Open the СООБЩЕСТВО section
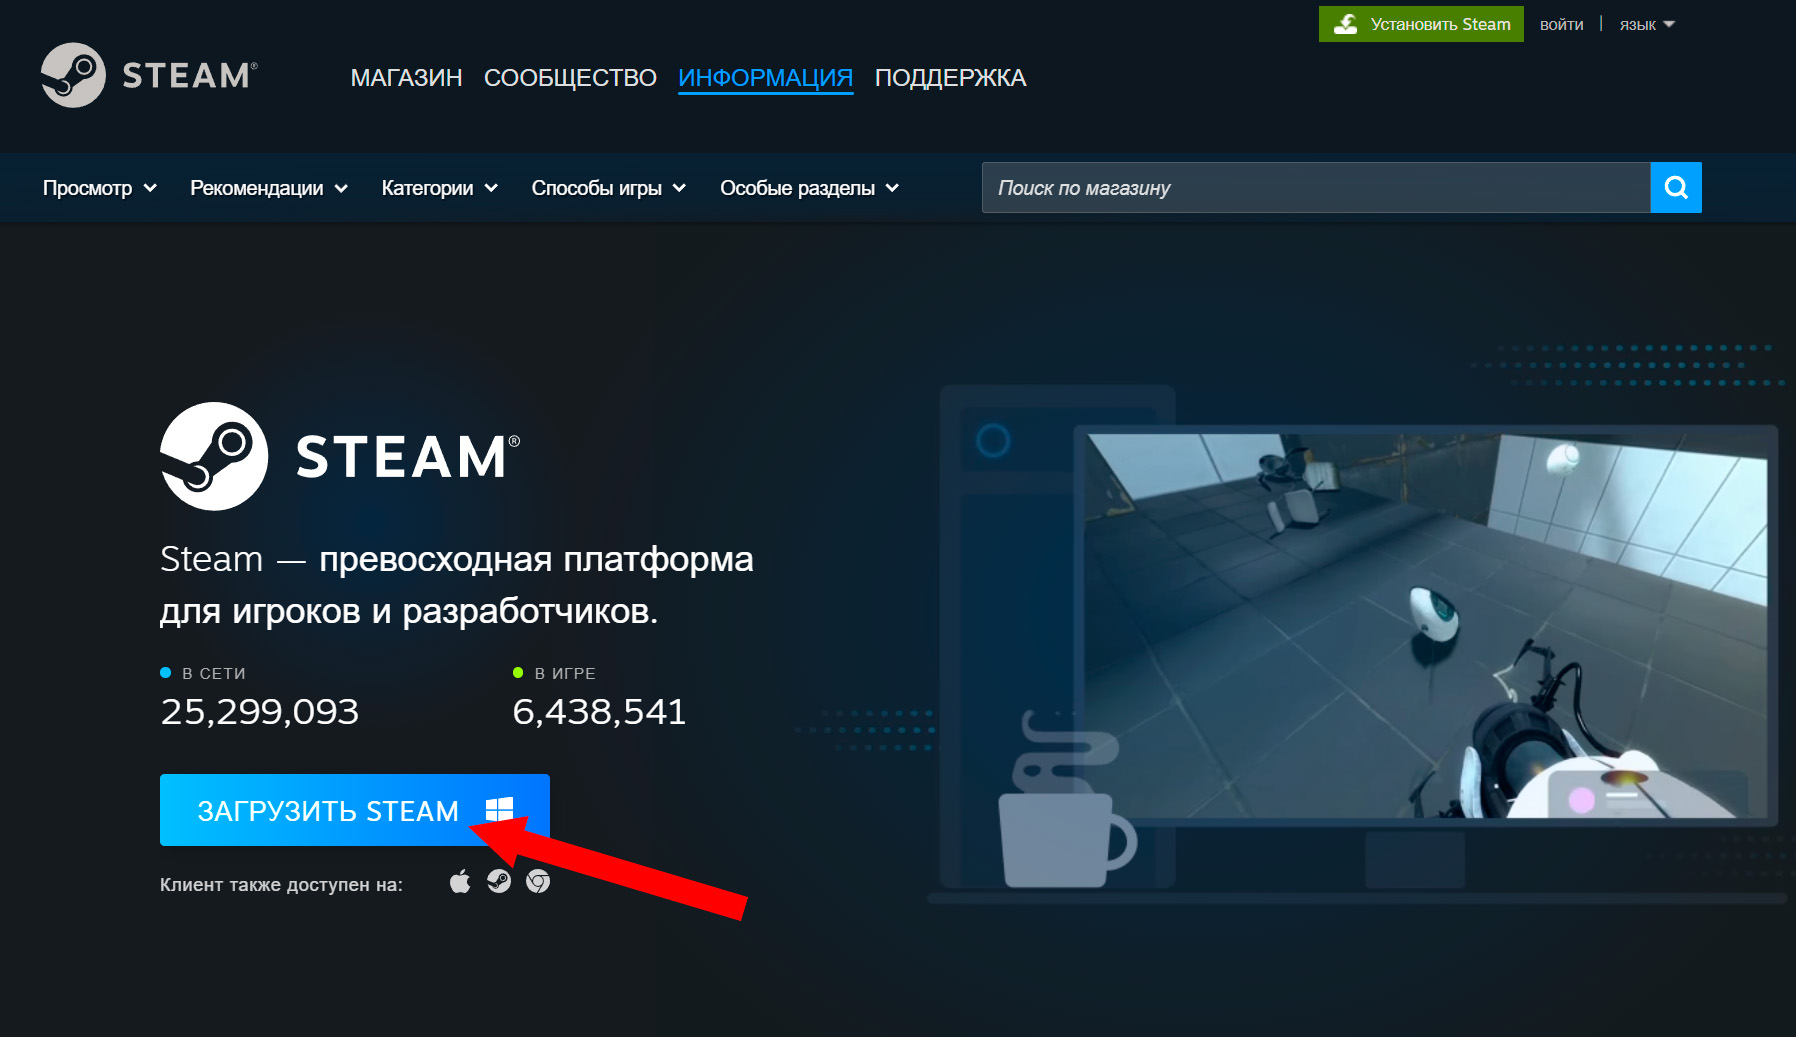The width and height of the screenshot is (1796, 1037). point(570,78)
